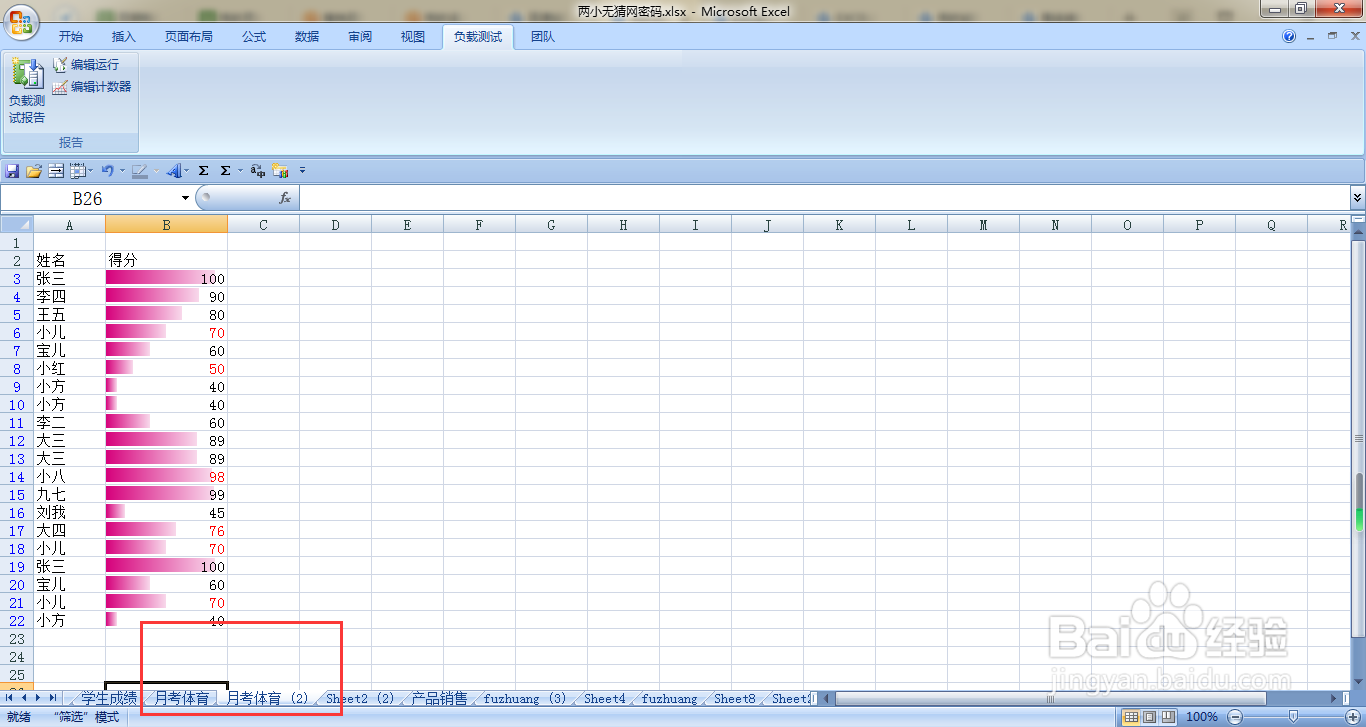
Task: Click cell containing 得分
Action: point(166,260)
